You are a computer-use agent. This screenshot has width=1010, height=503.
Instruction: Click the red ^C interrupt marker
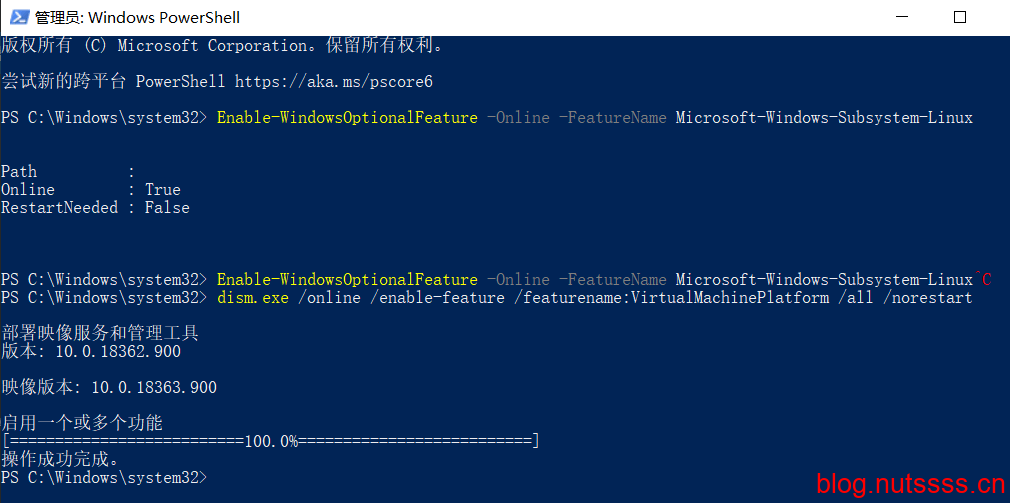pyautogui.click(x=982, y=280)
